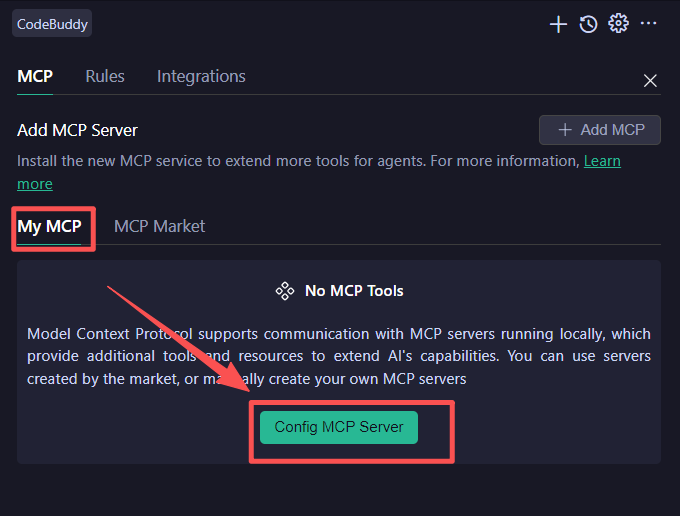
Task: Click the No MCP Tools heading
Action: (354, 291)
